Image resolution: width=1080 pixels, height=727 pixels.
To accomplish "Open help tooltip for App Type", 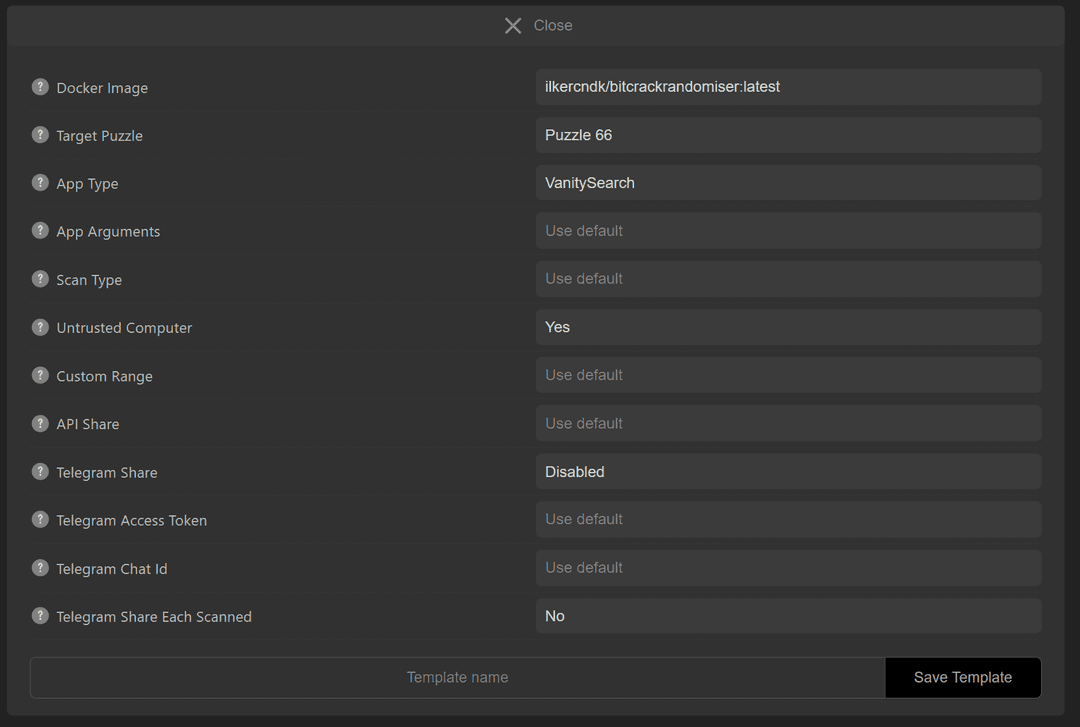I will (x=40, y=183).
